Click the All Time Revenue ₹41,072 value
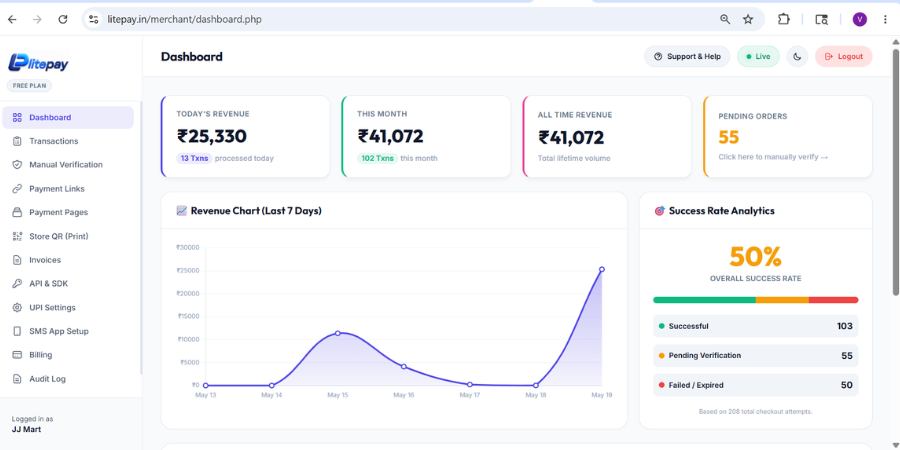This screenshot has width=900, height=450. pos(571,138)
